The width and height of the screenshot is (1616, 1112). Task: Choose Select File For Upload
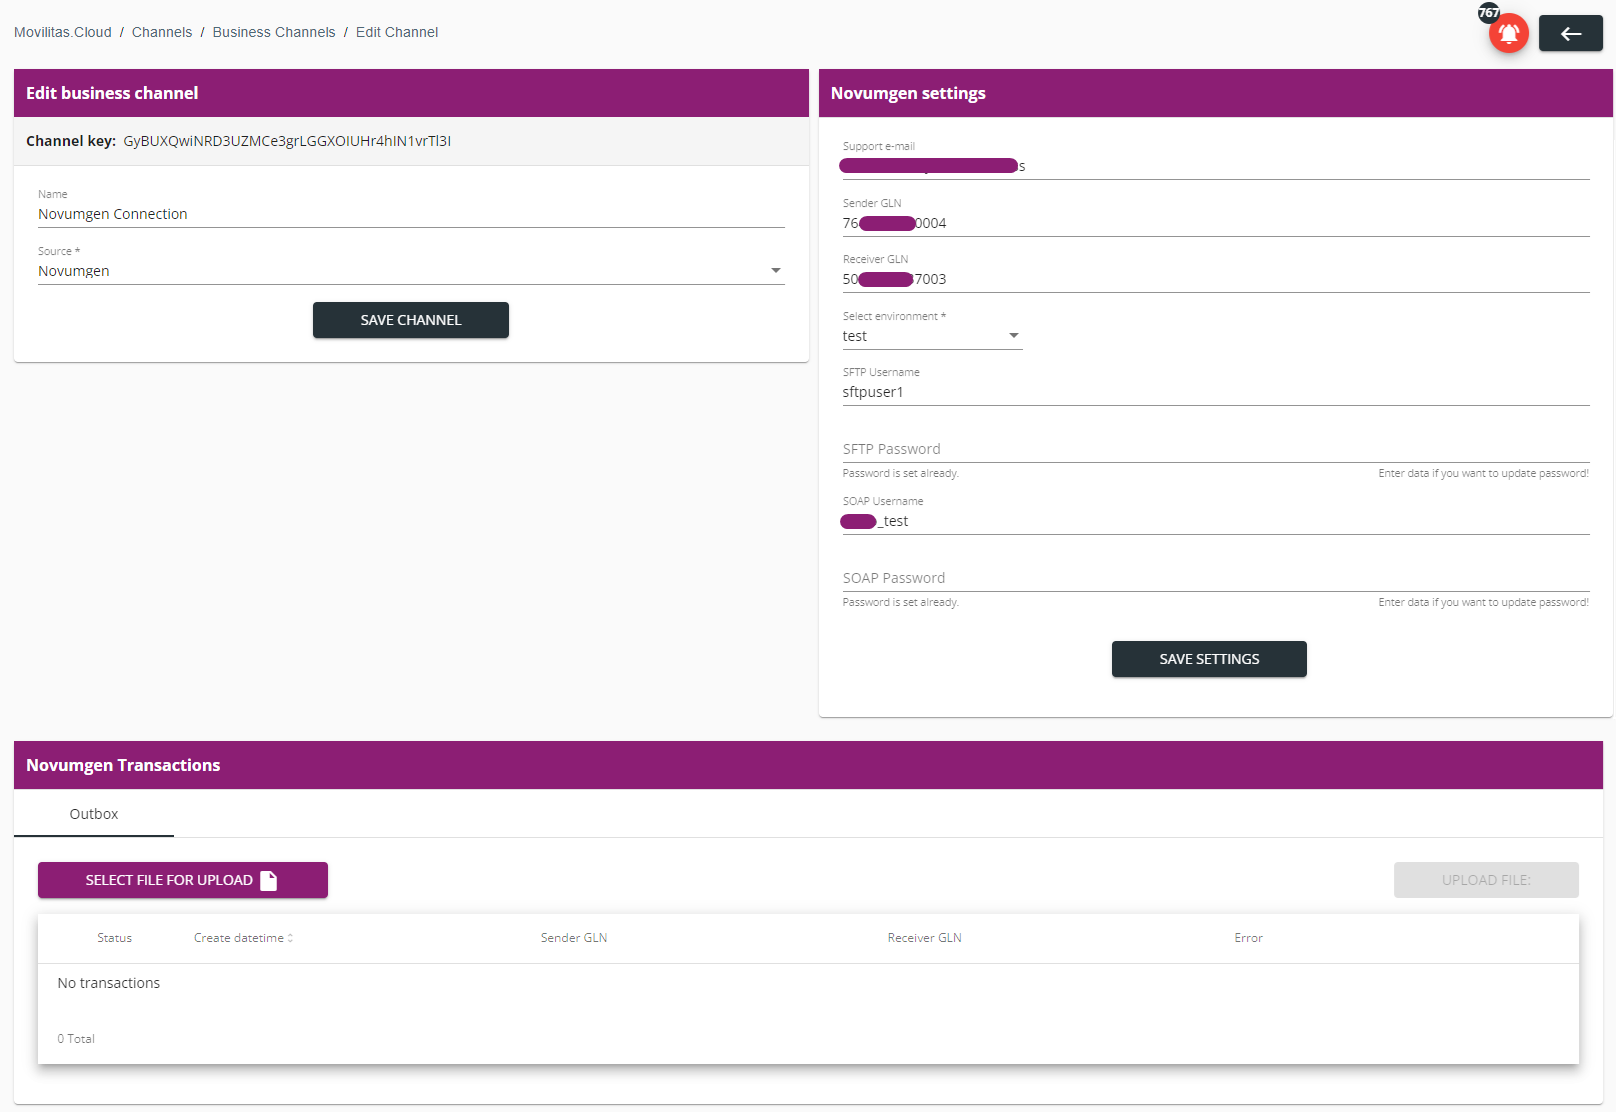pos(183,880)
